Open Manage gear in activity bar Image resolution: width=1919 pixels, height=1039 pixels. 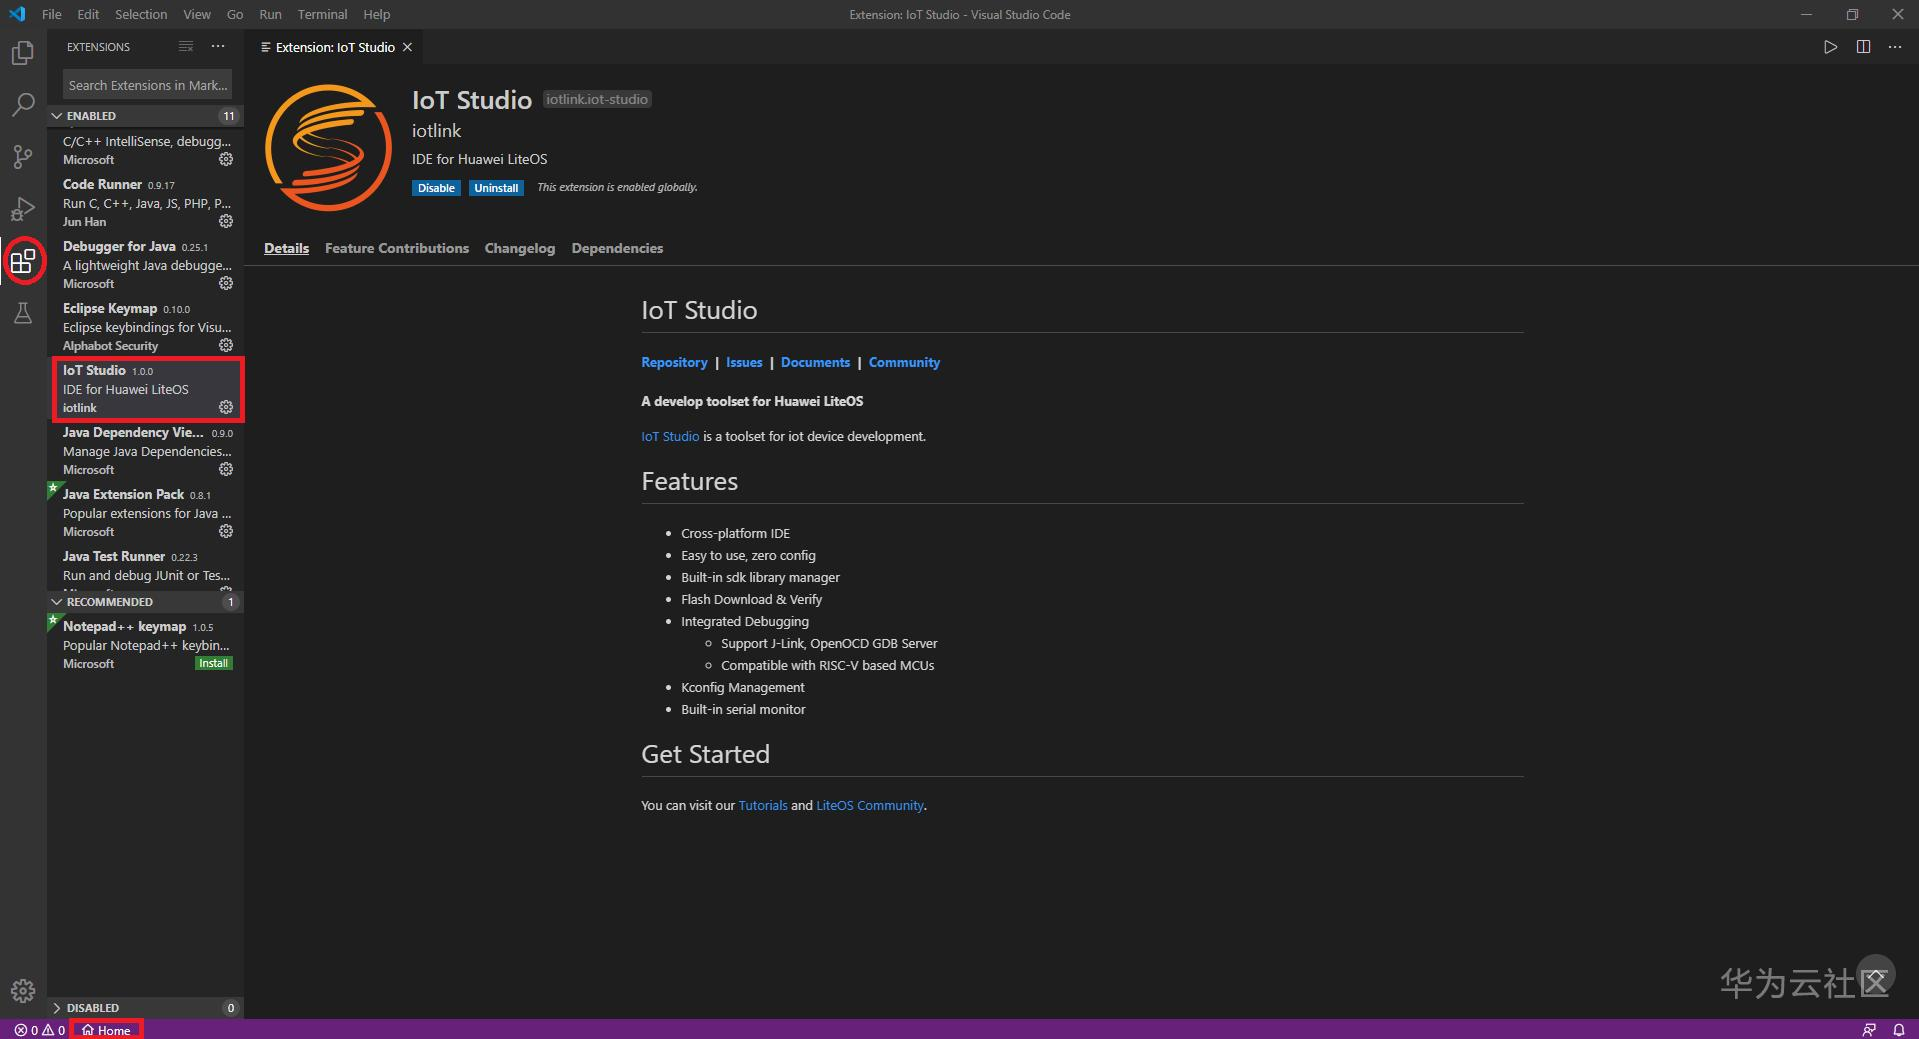[22, 991]
